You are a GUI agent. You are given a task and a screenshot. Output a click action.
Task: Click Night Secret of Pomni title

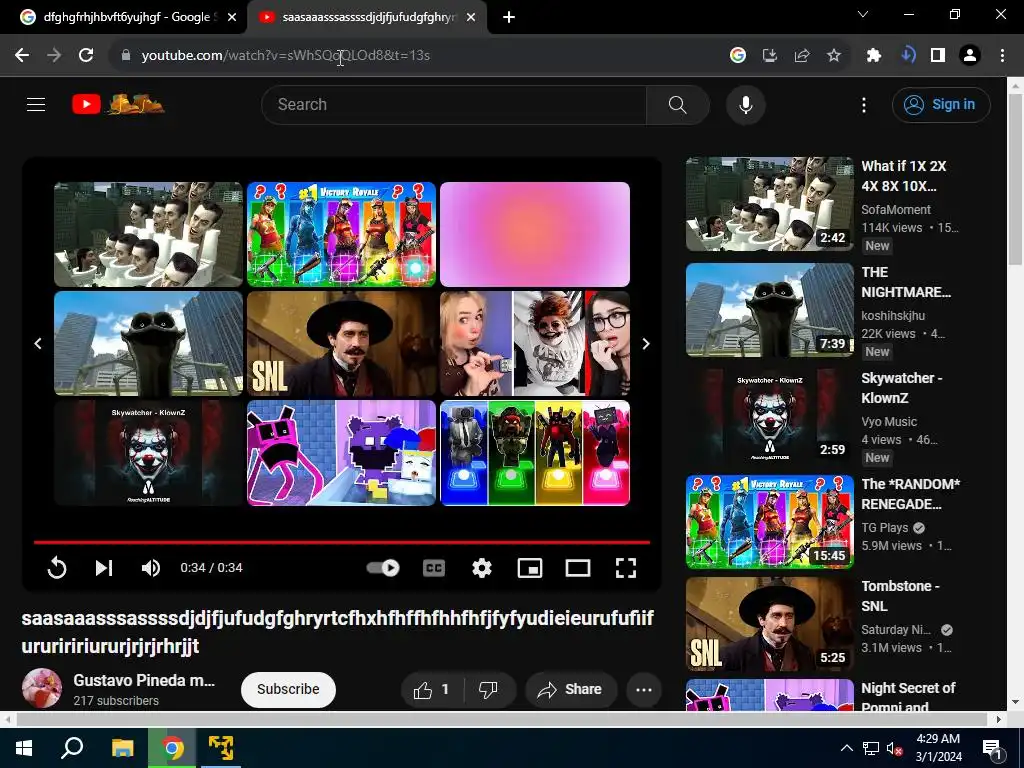tap(908, 697)
